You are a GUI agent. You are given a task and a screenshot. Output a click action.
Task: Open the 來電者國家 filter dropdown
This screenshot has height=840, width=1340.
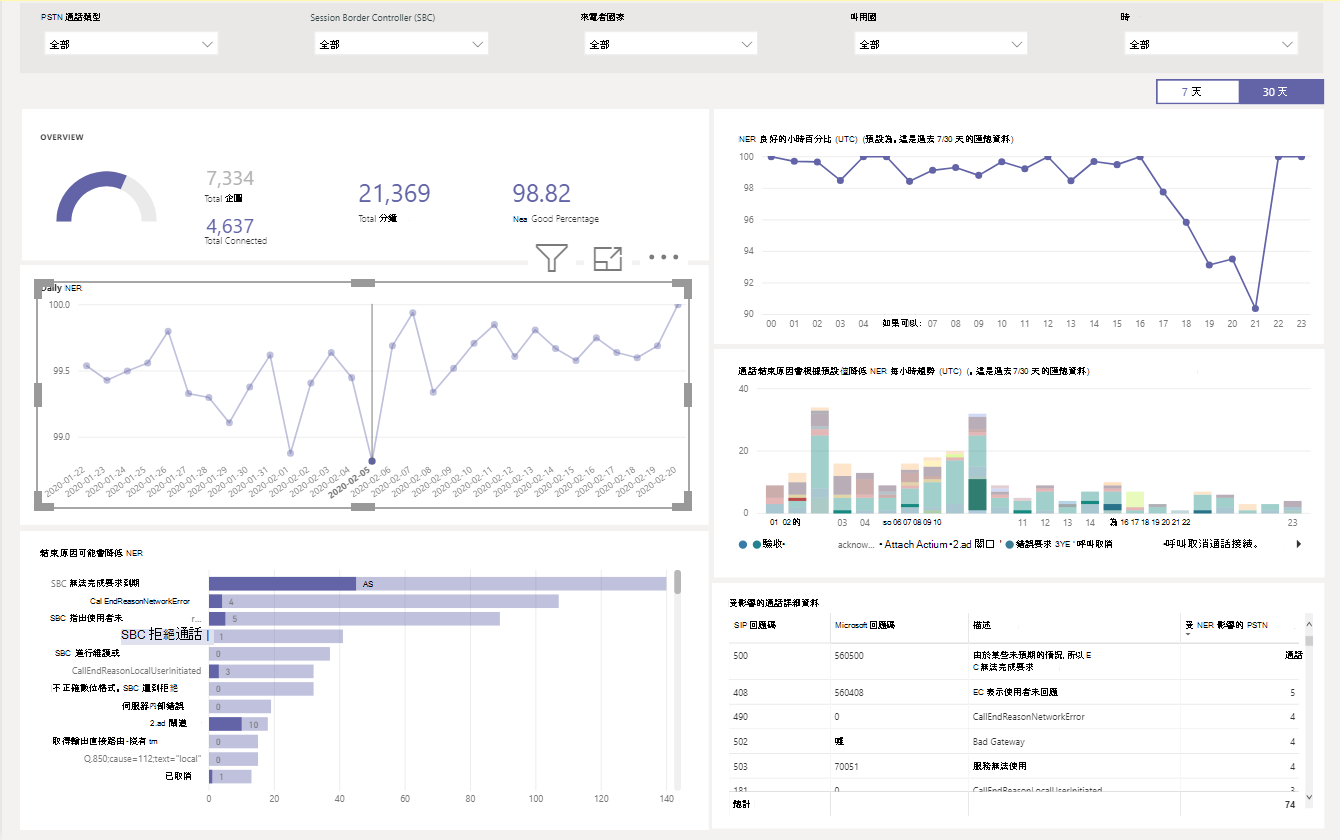(671, 44)
